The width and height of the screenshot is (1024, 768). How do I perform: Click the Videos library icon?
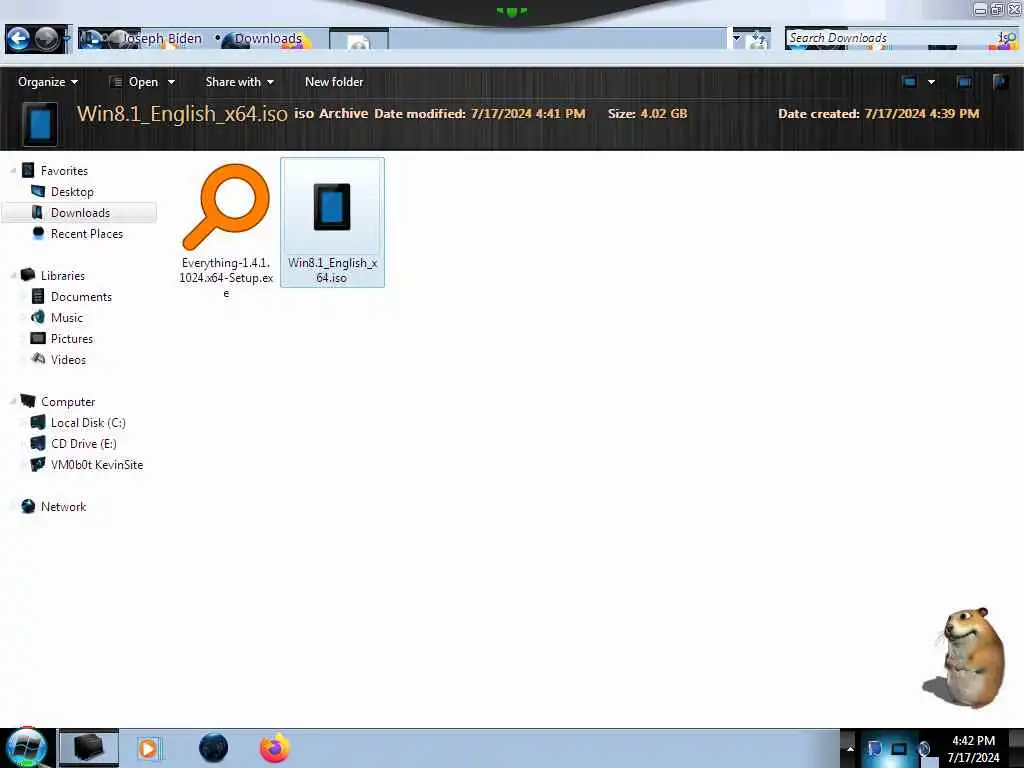38,359
